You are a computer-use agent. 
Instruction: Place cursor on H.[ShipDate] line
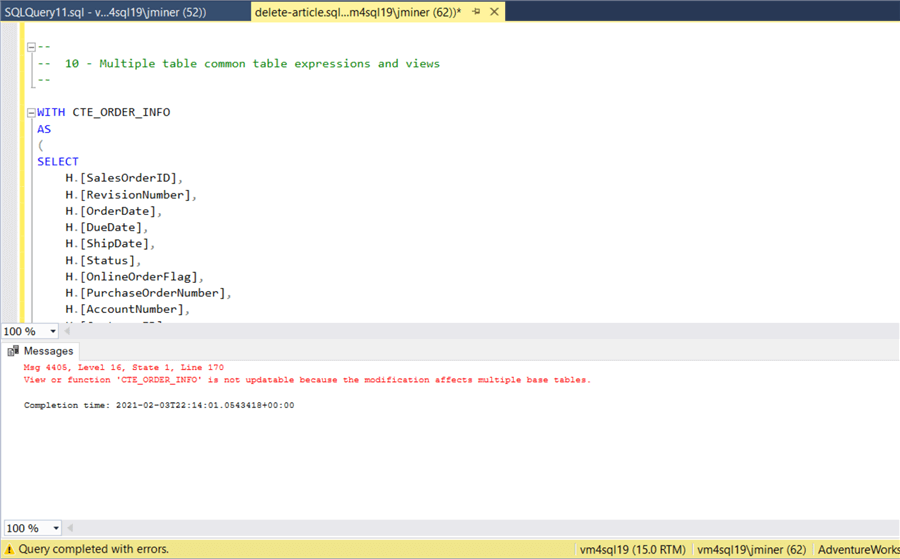(x=110, y=243)
